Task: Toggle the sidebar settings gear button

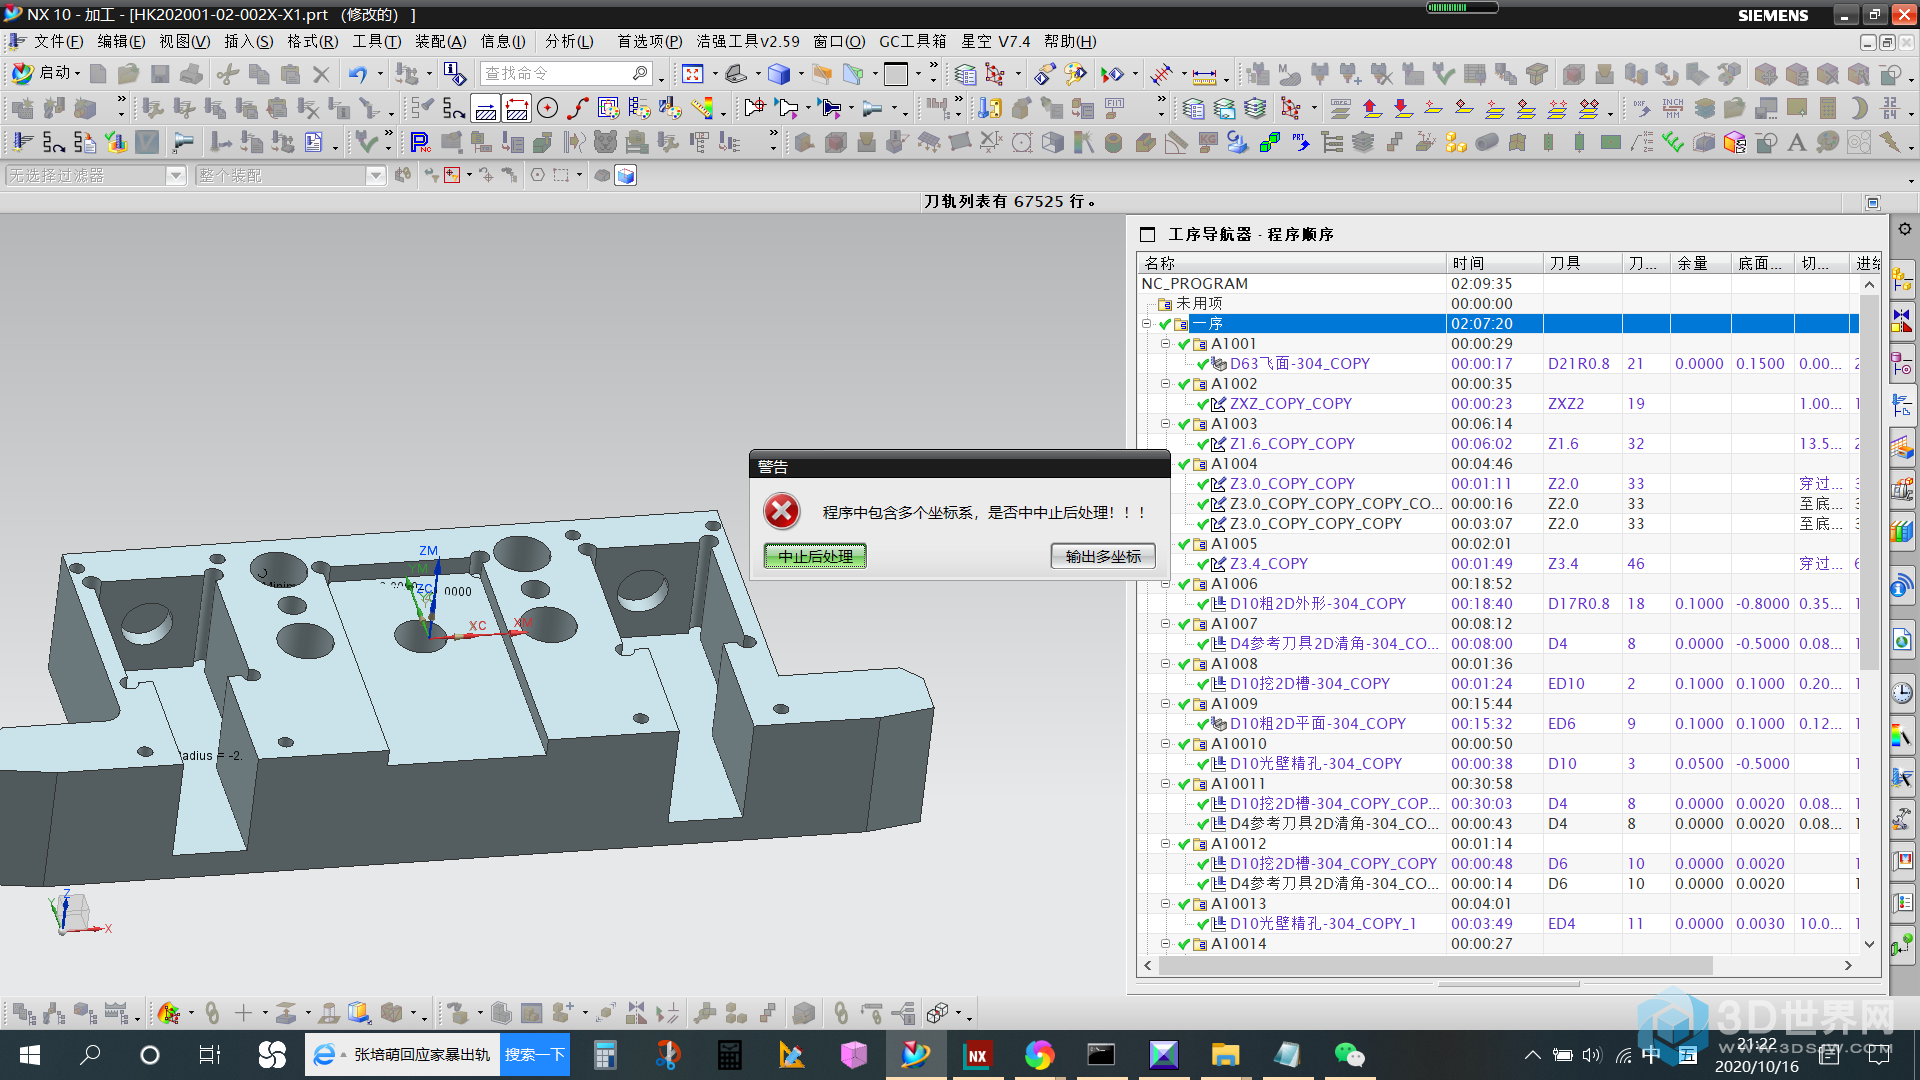Action: tap(1904, 229)
